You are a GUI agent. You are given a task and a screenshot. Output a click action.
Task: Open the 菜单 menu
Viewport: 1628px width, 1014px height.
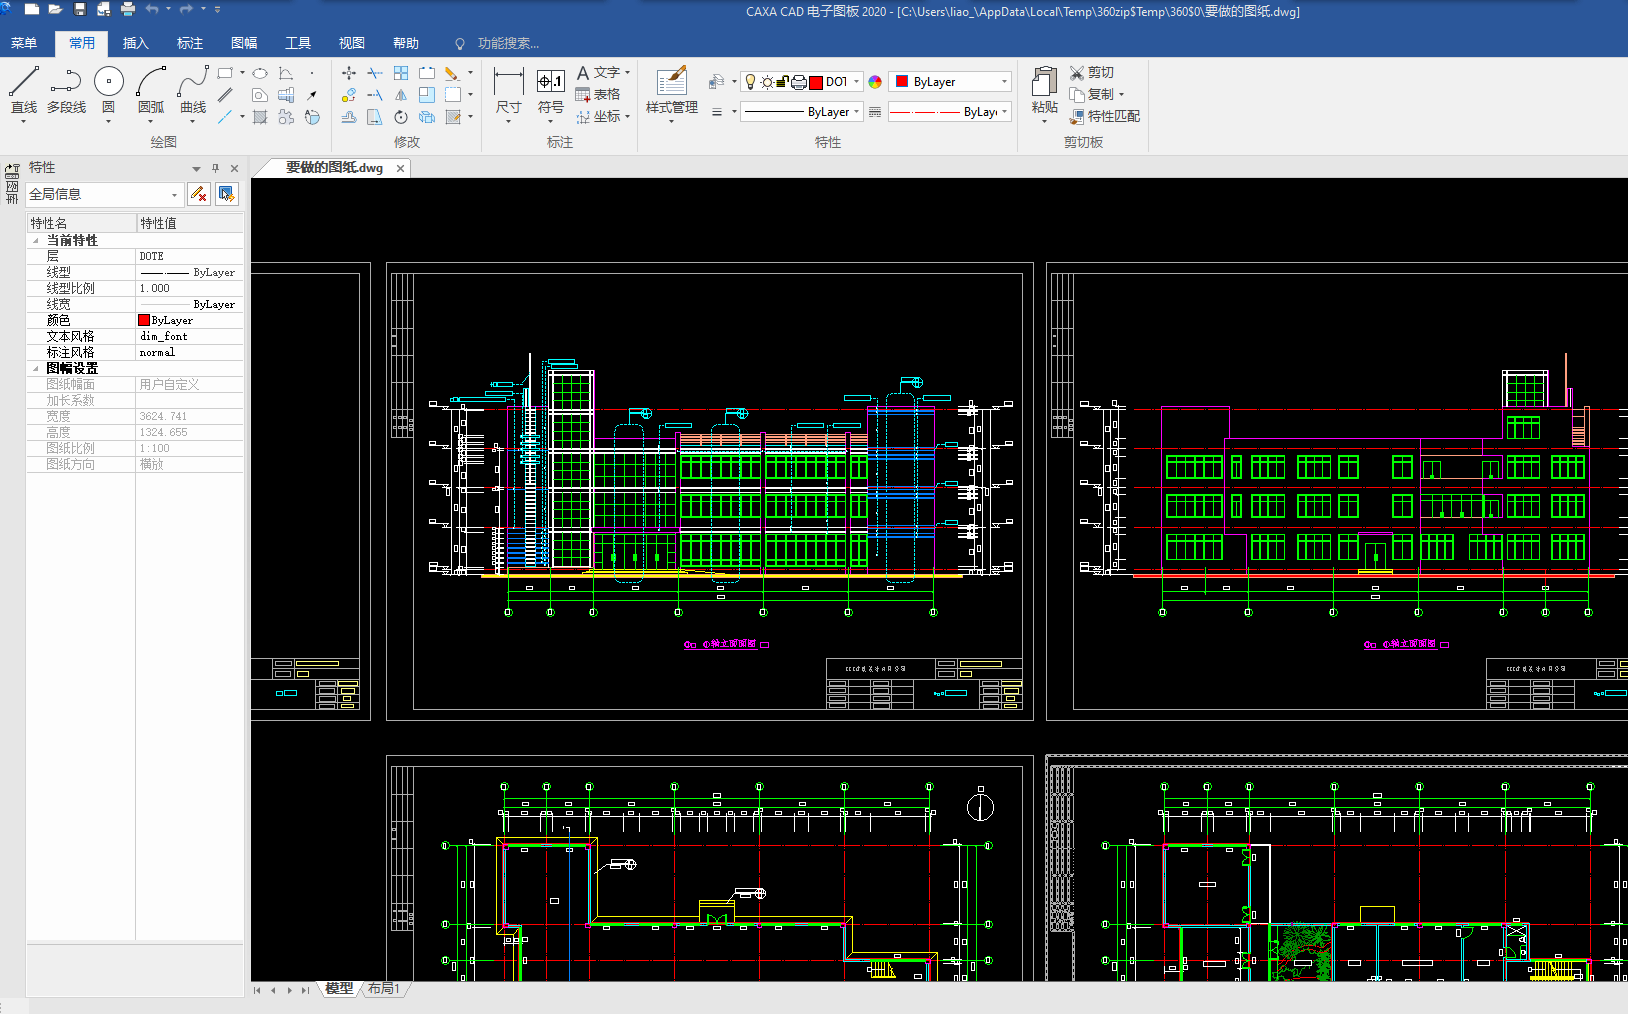(x=24, y=43)
